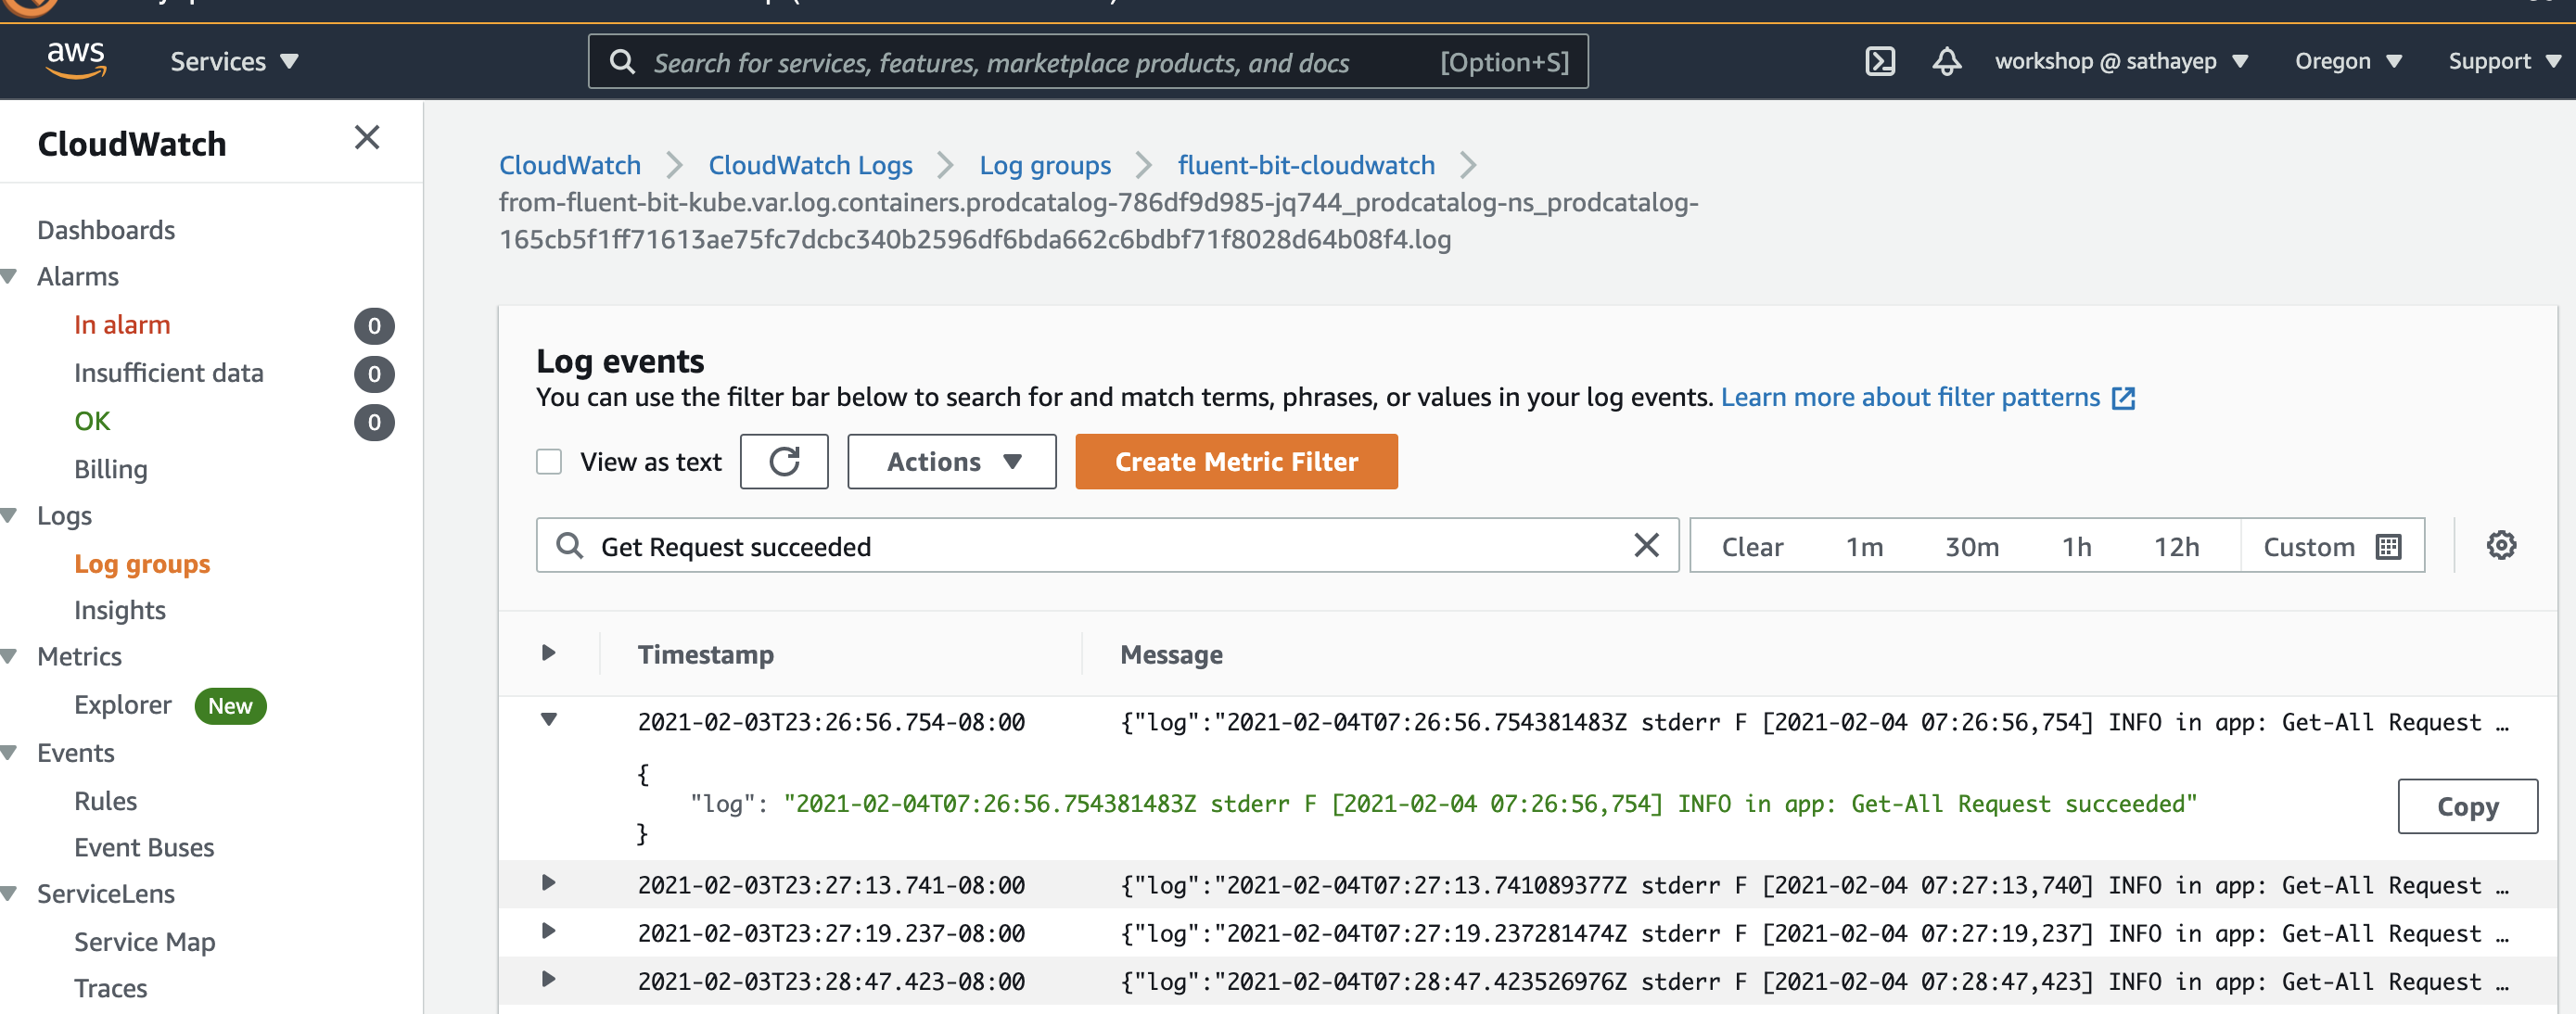Click Create Metric Filter button
Viewport: 2576px width, 1014px height.
pos(1236,462)
